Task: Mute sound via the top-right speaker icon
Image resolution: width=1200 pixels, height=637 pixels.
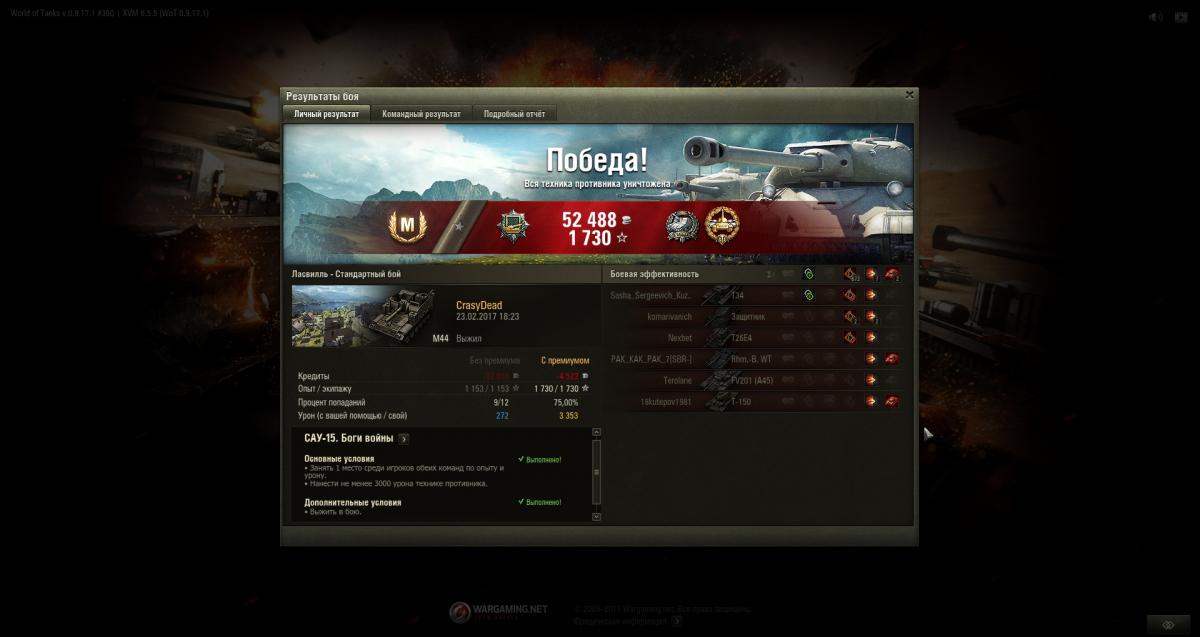Action: [x=1155, y=17]
